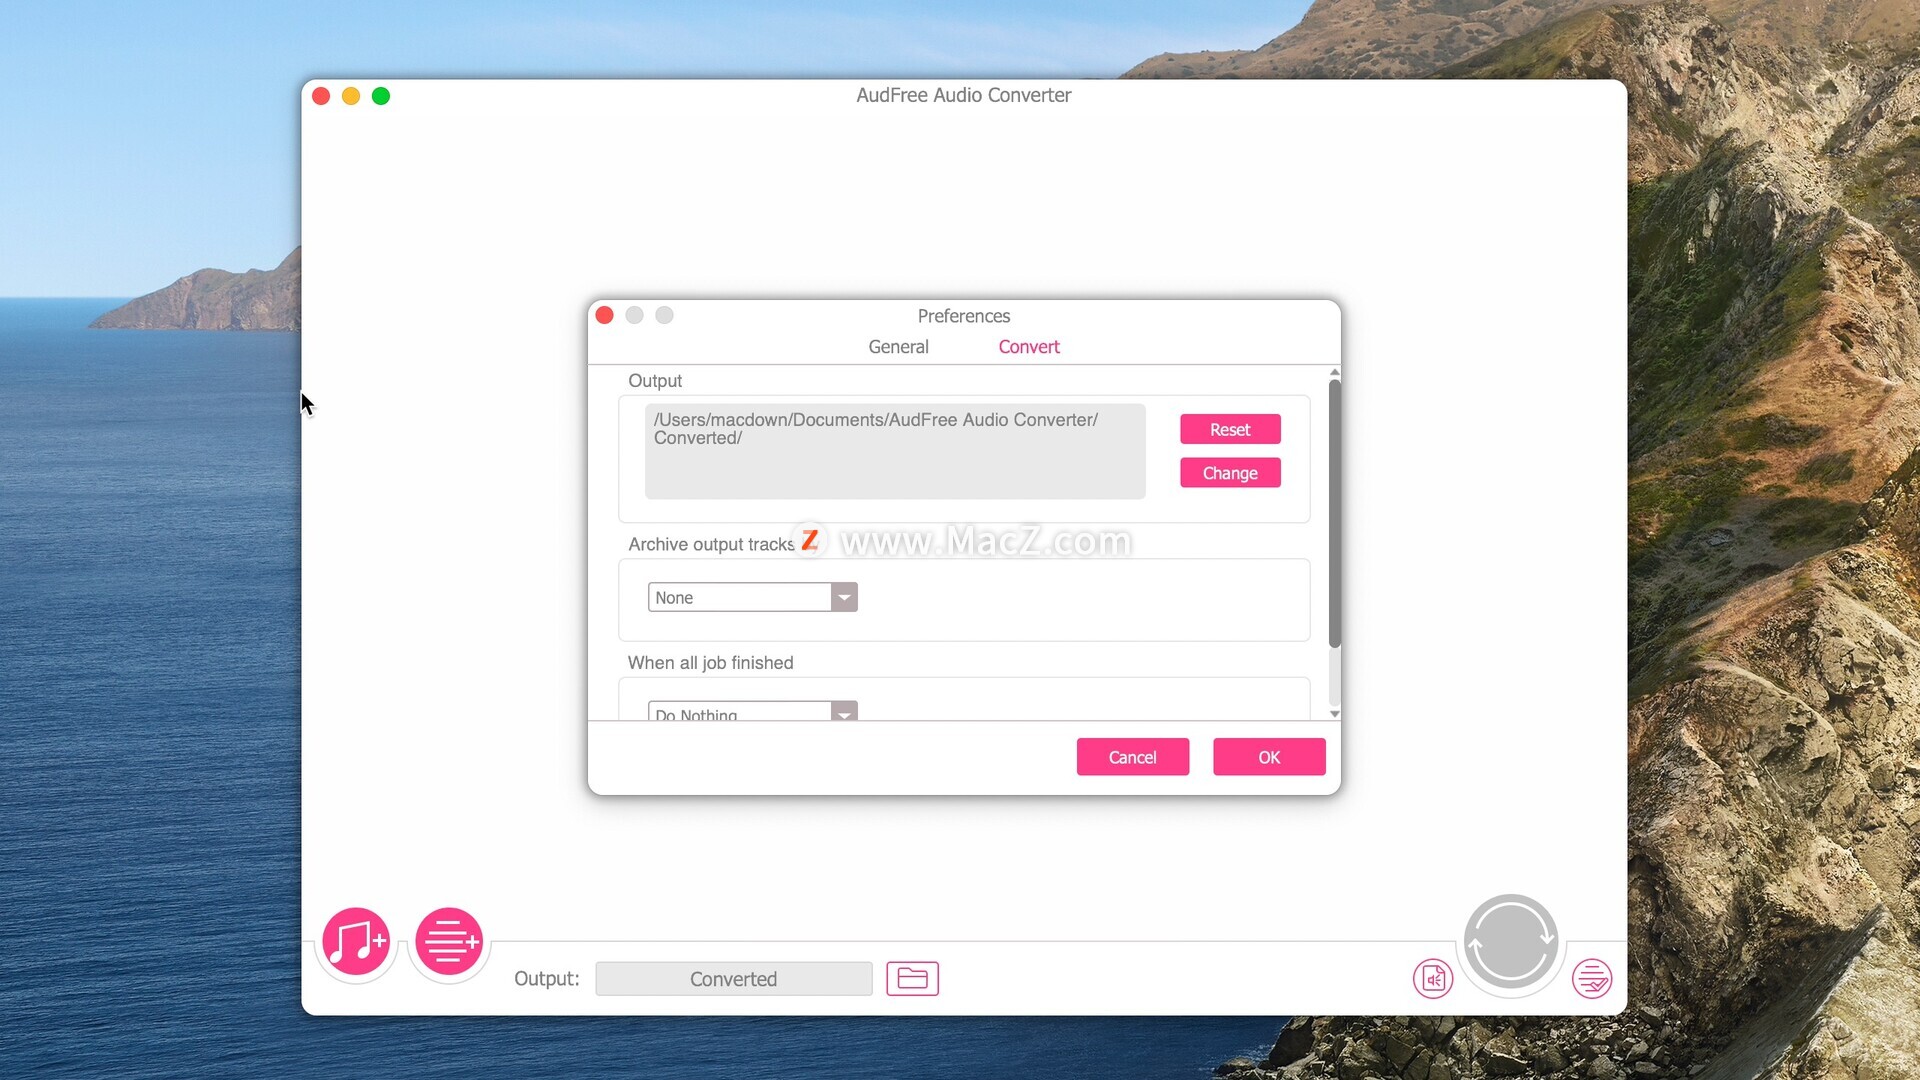Click the Change output path button
Screen dimensions: 1920x1080
[x=1230, y=473]
